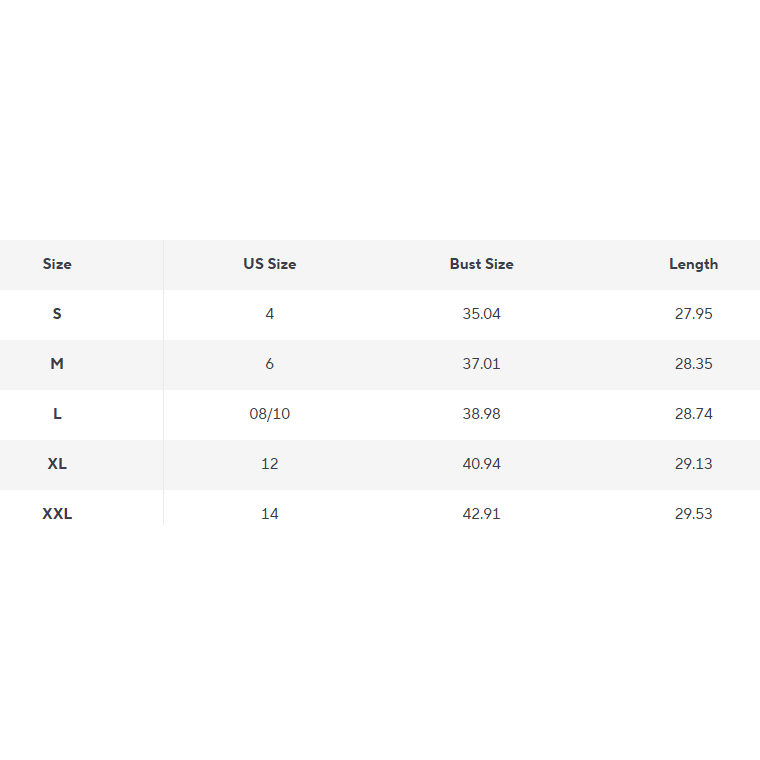Click US size value 12
Screen dimensions: 760x760
[269, 464]
